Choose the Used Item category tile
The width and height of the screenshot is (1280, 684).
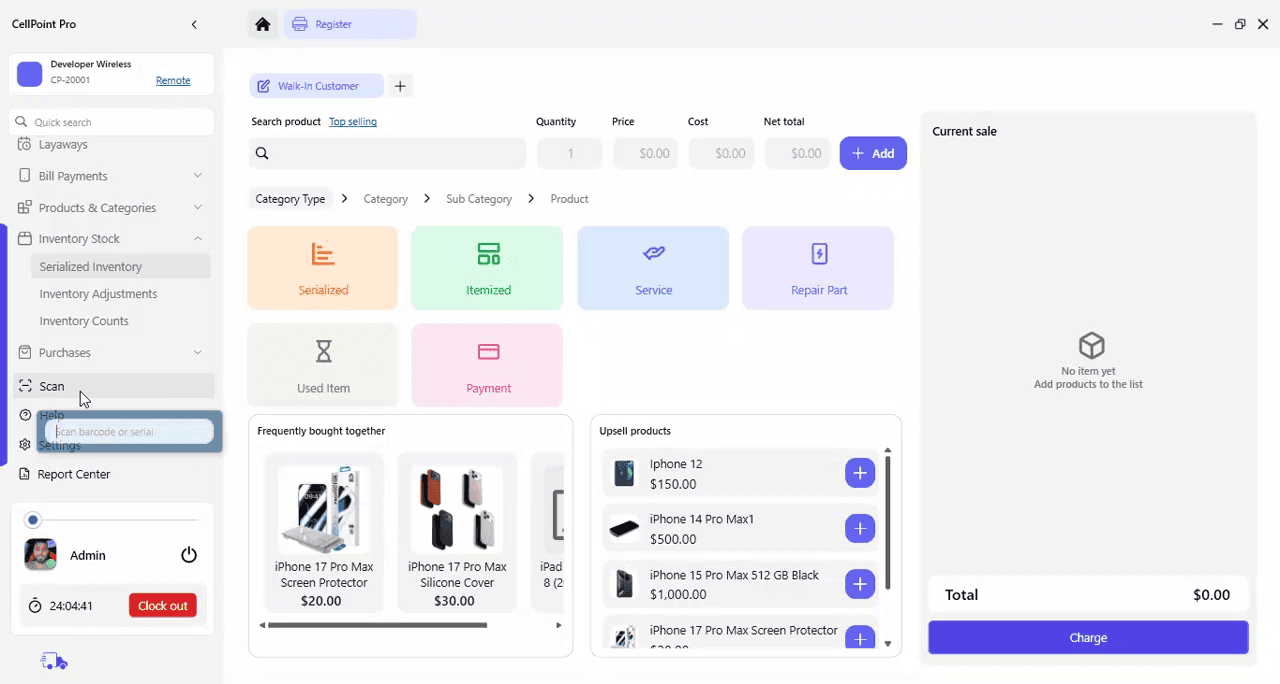tap(323, 365)
